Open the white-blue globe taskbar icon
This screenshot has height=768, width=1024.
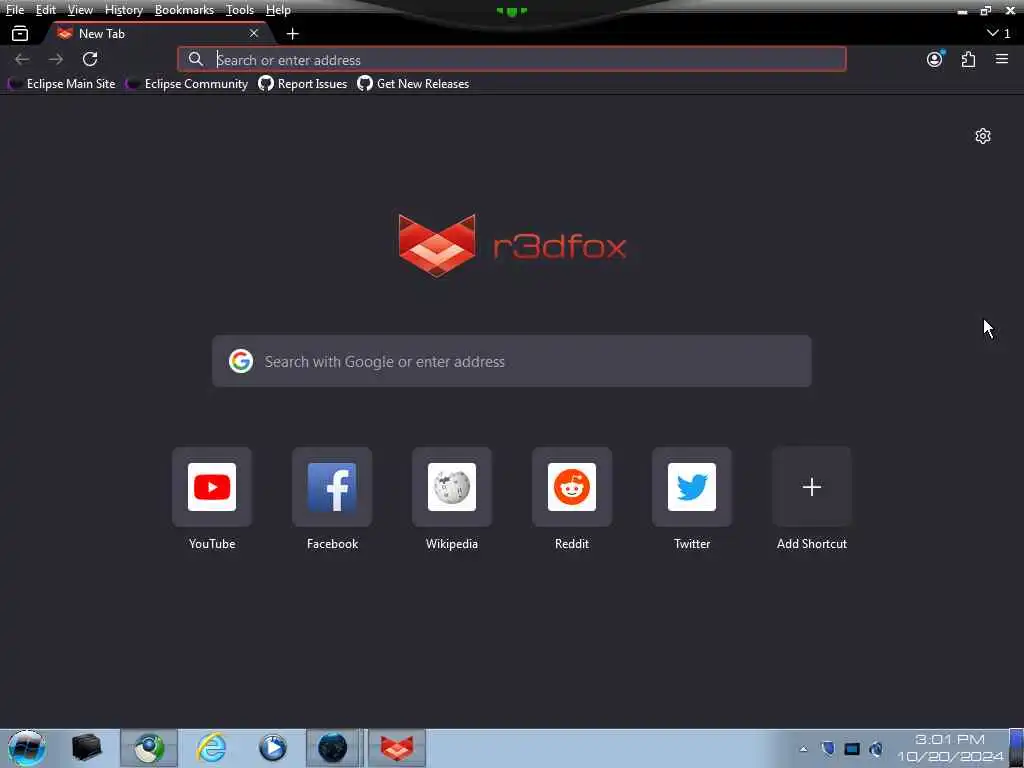(149, 748)
